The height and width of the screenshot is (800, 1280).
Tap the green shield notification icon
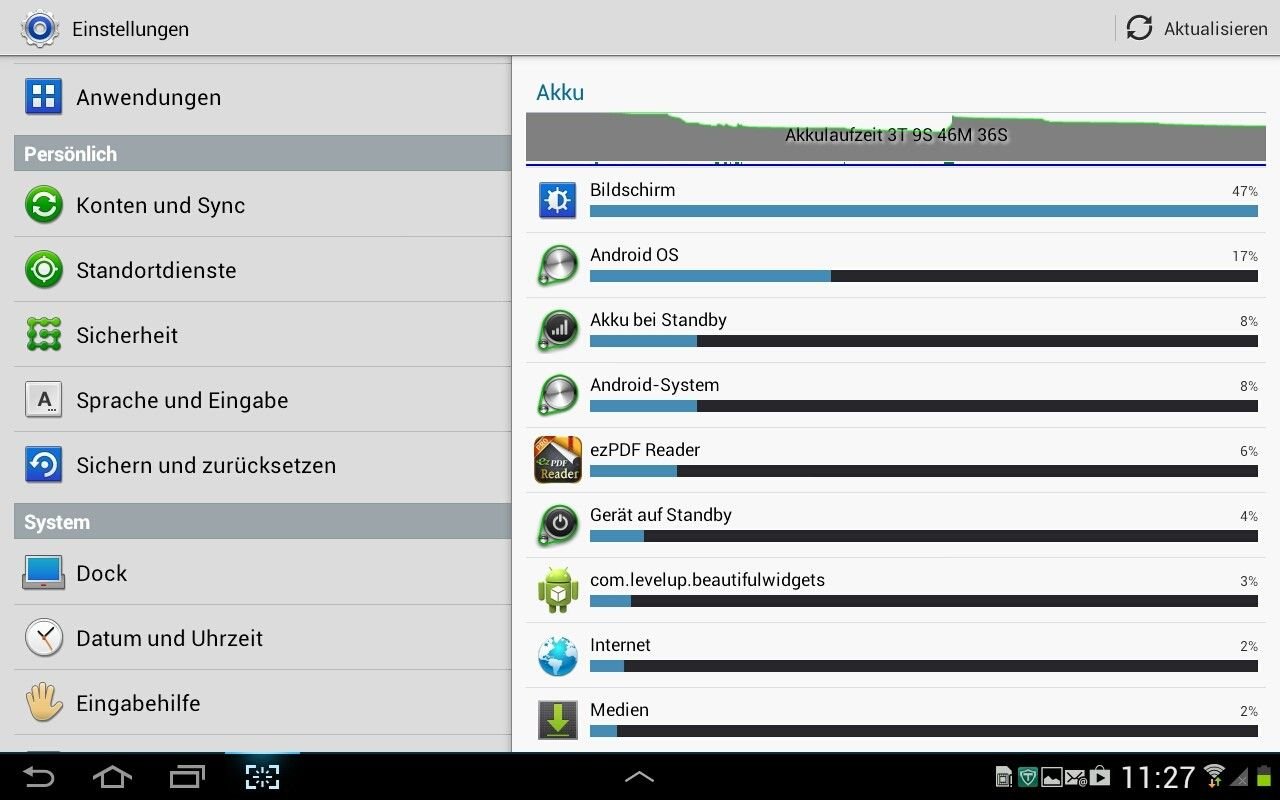point(1028,777)
